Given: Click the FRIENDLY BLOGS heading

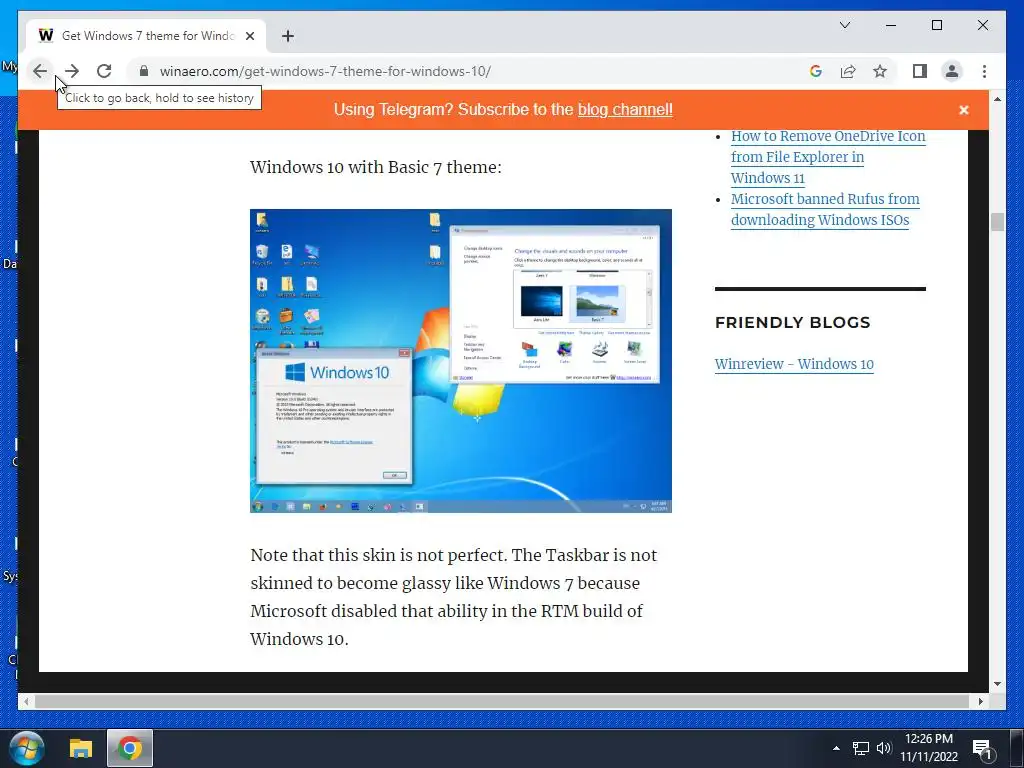Looking at the screenshot, I should pyautogui.click(x=792, y=323).
